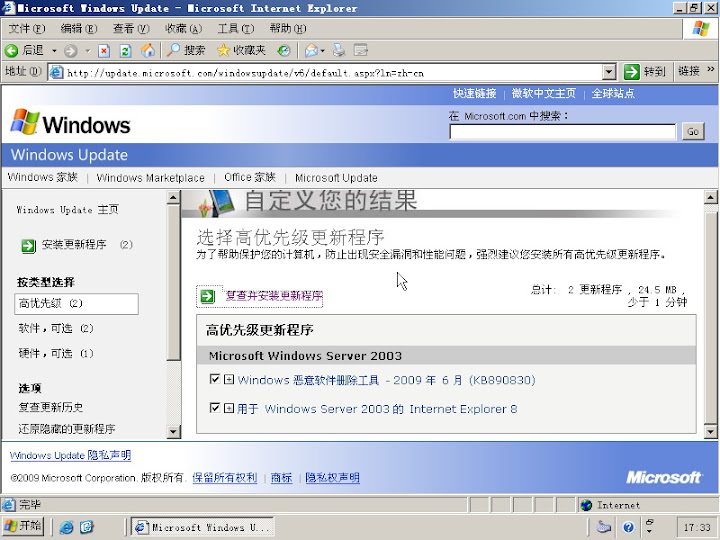Open the 文件(F) menu
720x540 pixels.
pos(27,28)
